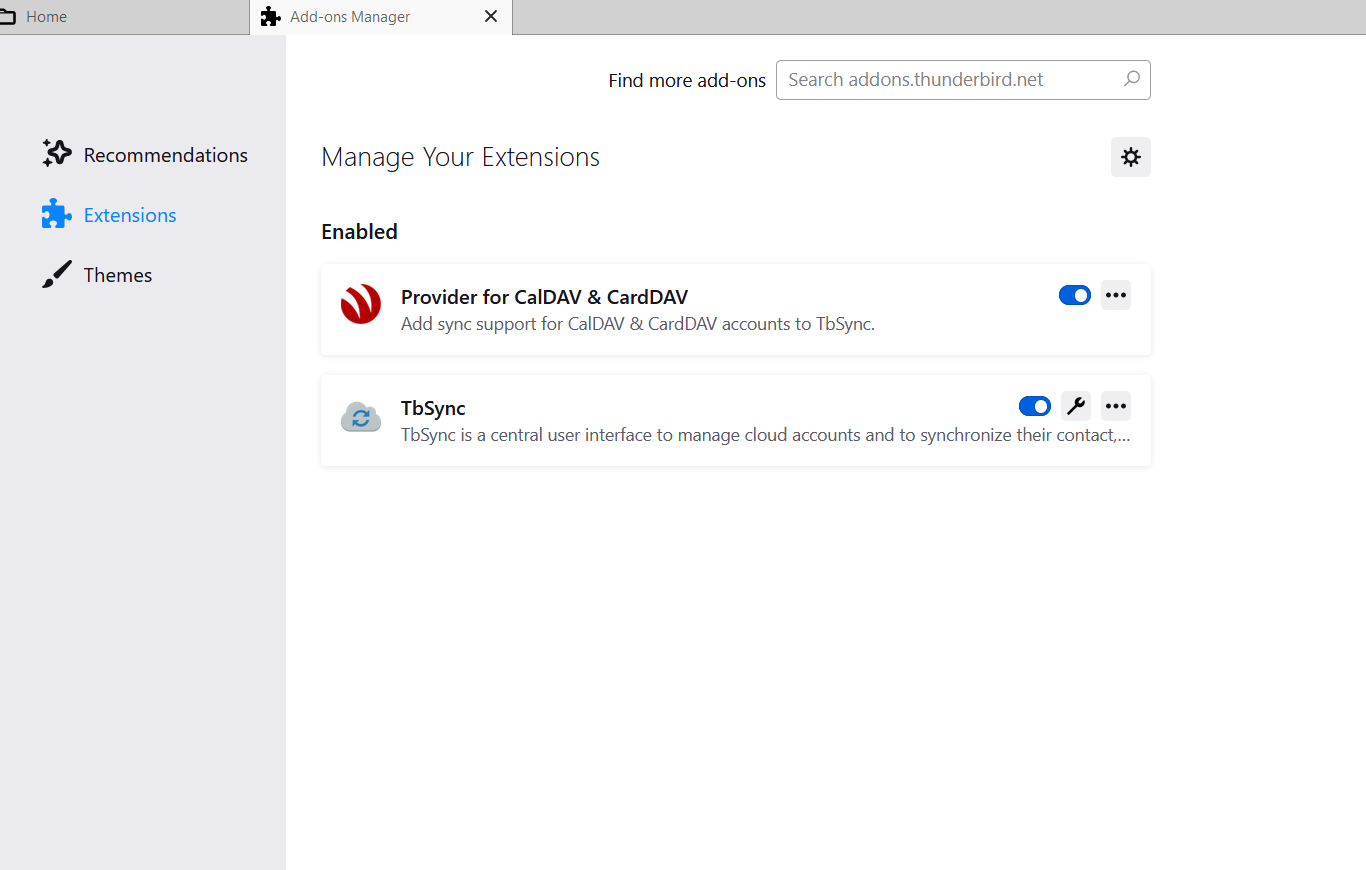Screen dimensions: 1366x870
Task: Open the Recommendations section
Action: [145, 155]
